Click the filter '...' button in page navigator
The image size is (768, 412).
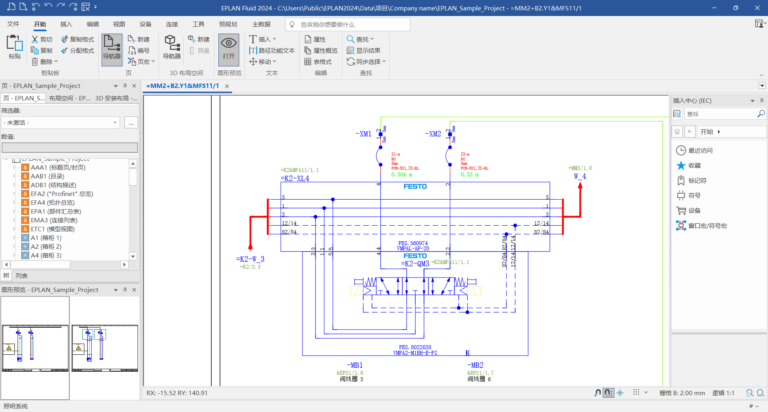pyautogui.click(x=131, y=122)
